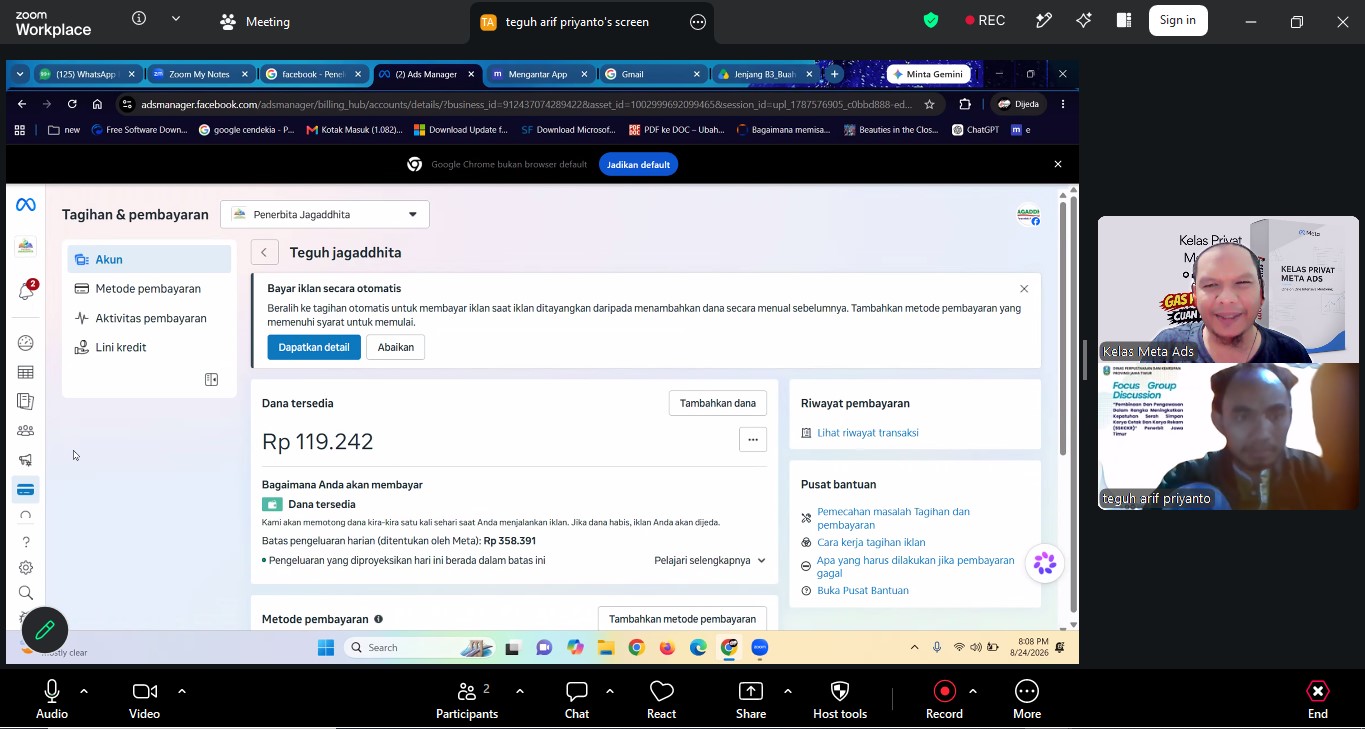Open the three-dot menu beside Rp 119.242
Viewport: 1365px width, 729px height.
[753, 439]
